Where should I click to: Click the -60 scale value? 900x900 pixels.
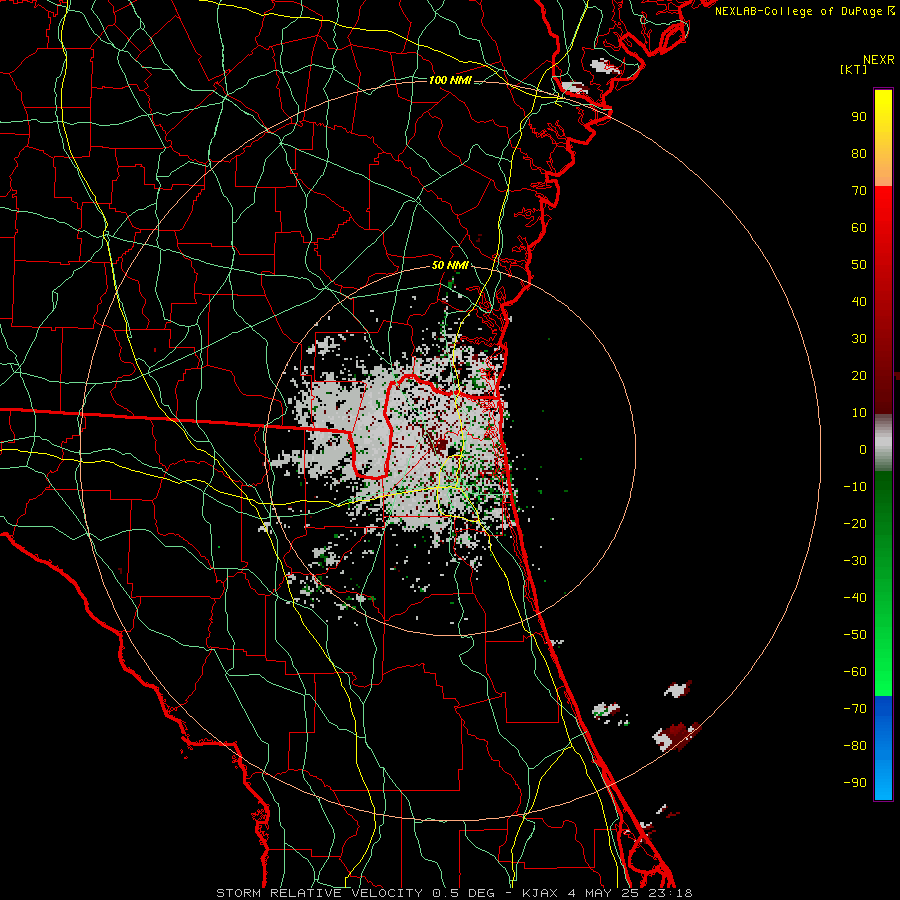855,672
